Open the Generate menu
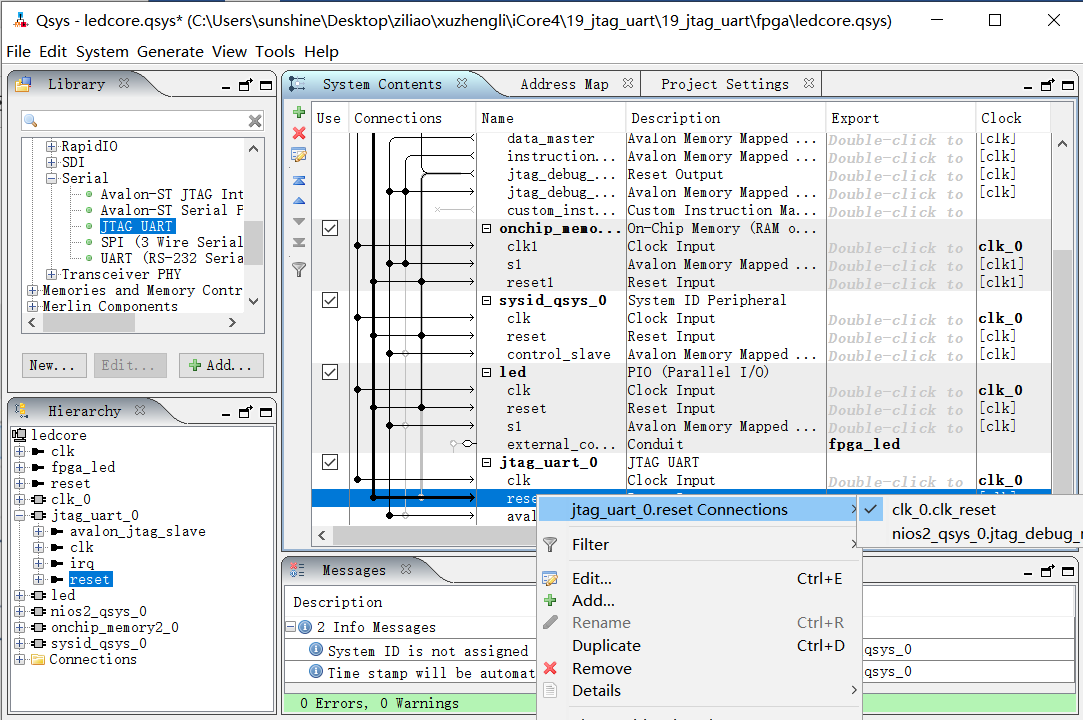The width and height of the screenshot is (1083, 720). pyautogui.click(x=170, y=52)
